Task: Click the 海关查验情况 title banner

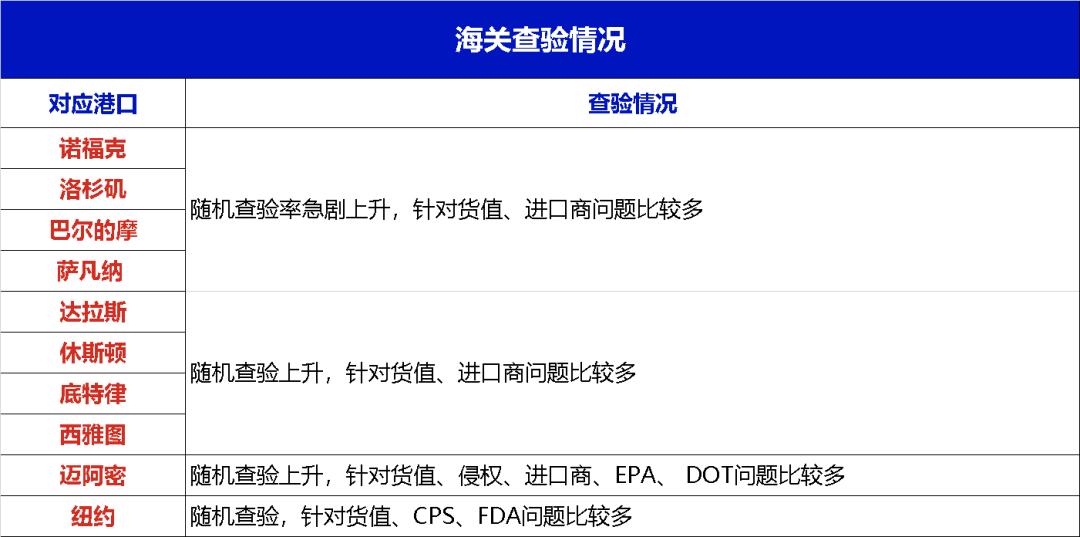Action: [540, 40]
